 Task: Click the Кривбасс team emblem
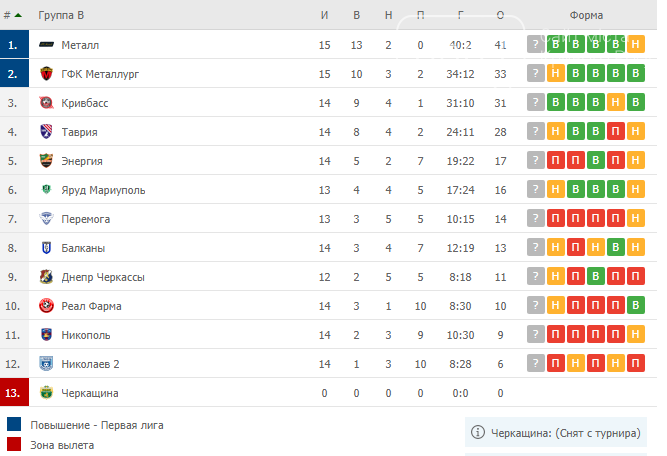click(x=46, y=103)
